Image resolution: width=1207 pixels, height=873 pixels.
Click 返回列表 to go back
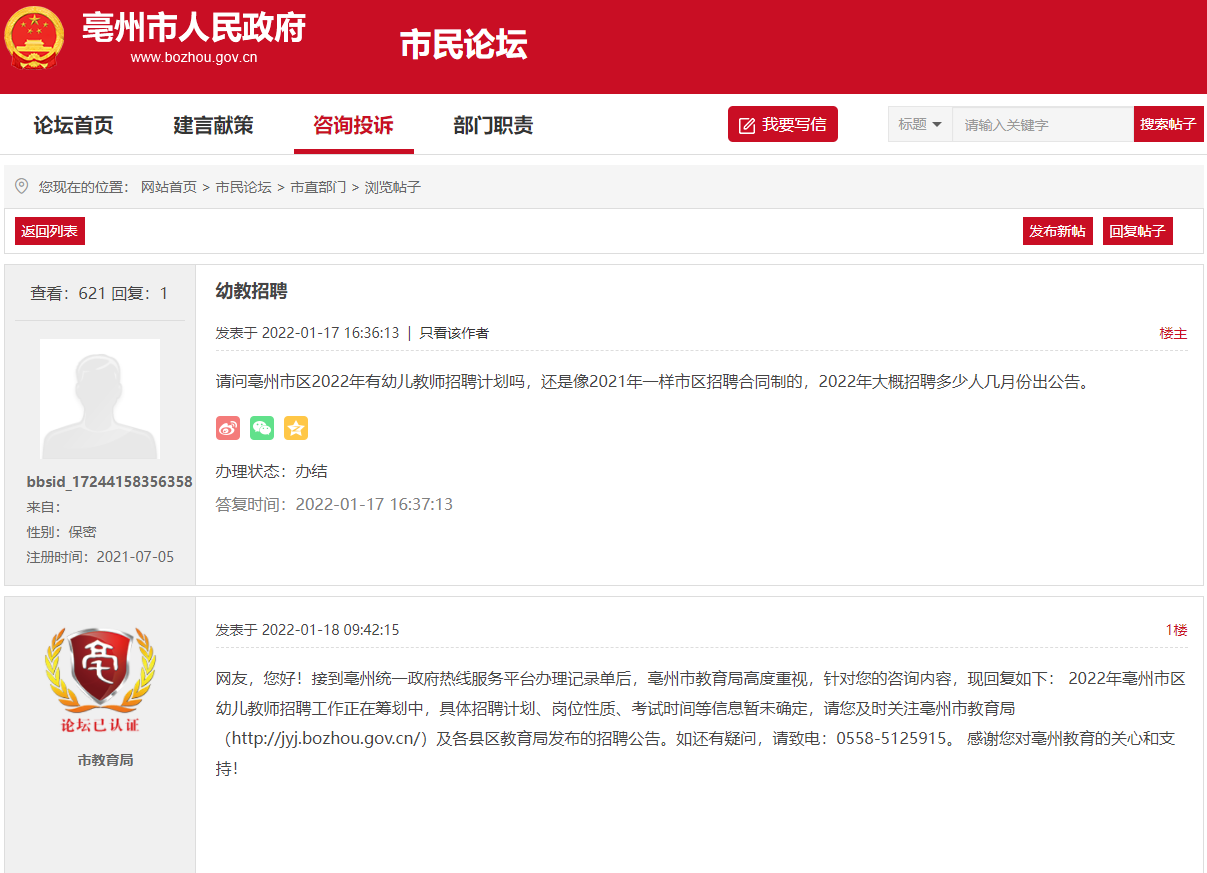pos(50,231)
